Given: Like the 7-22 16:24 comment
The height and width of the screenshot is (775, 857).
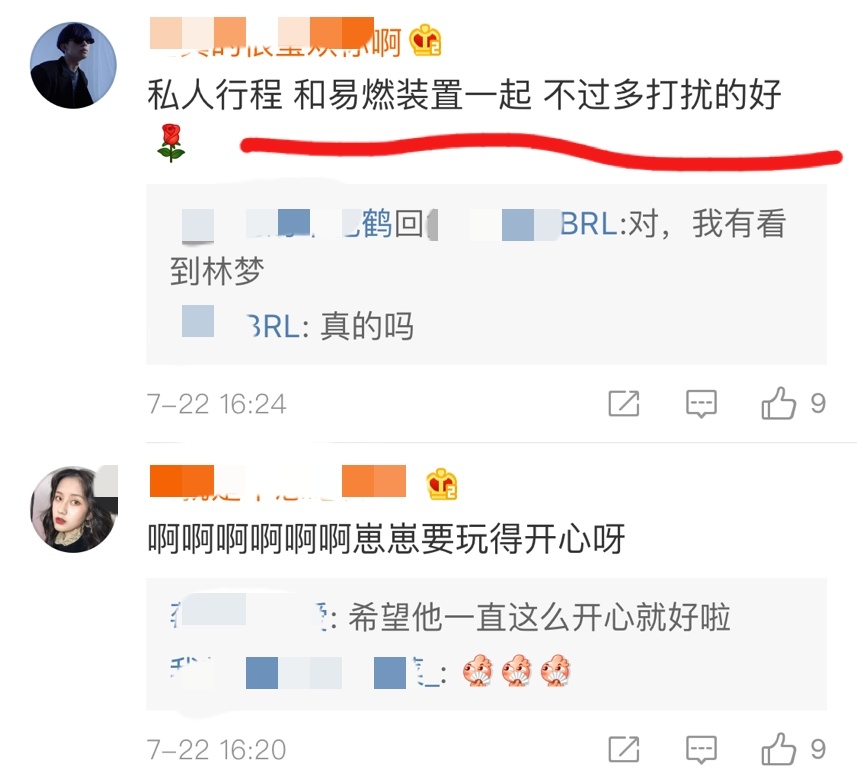Looking at the screenshot, I should 778,404.
